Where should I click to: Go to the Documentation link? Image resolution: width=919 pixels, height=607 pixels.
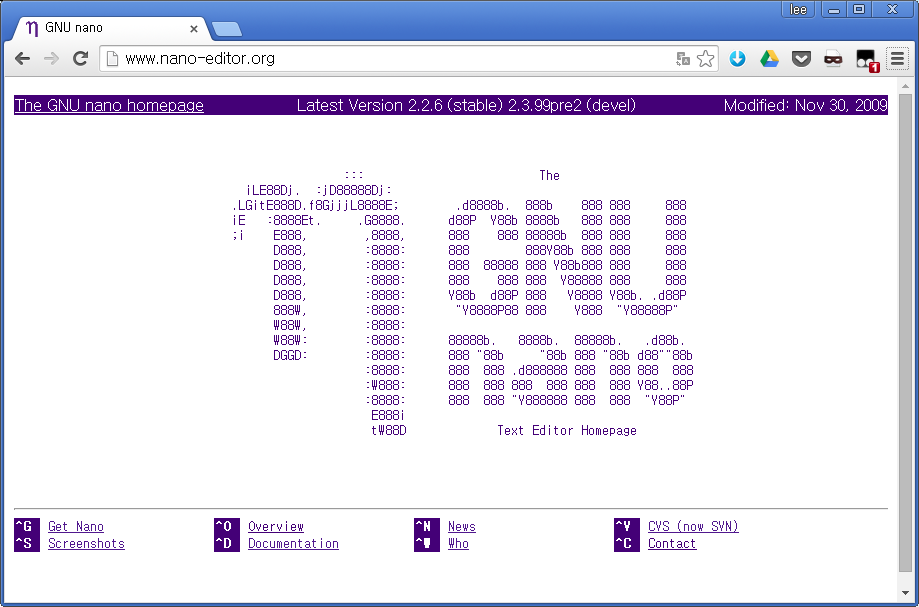(293, 544)
